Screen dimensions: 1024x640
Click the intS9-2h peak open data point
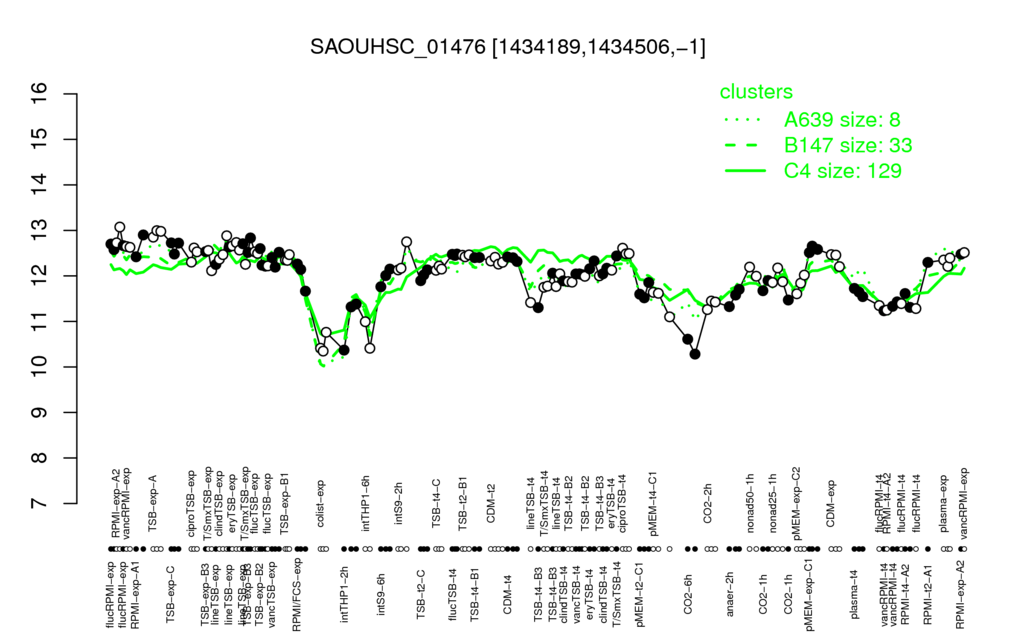407,242
